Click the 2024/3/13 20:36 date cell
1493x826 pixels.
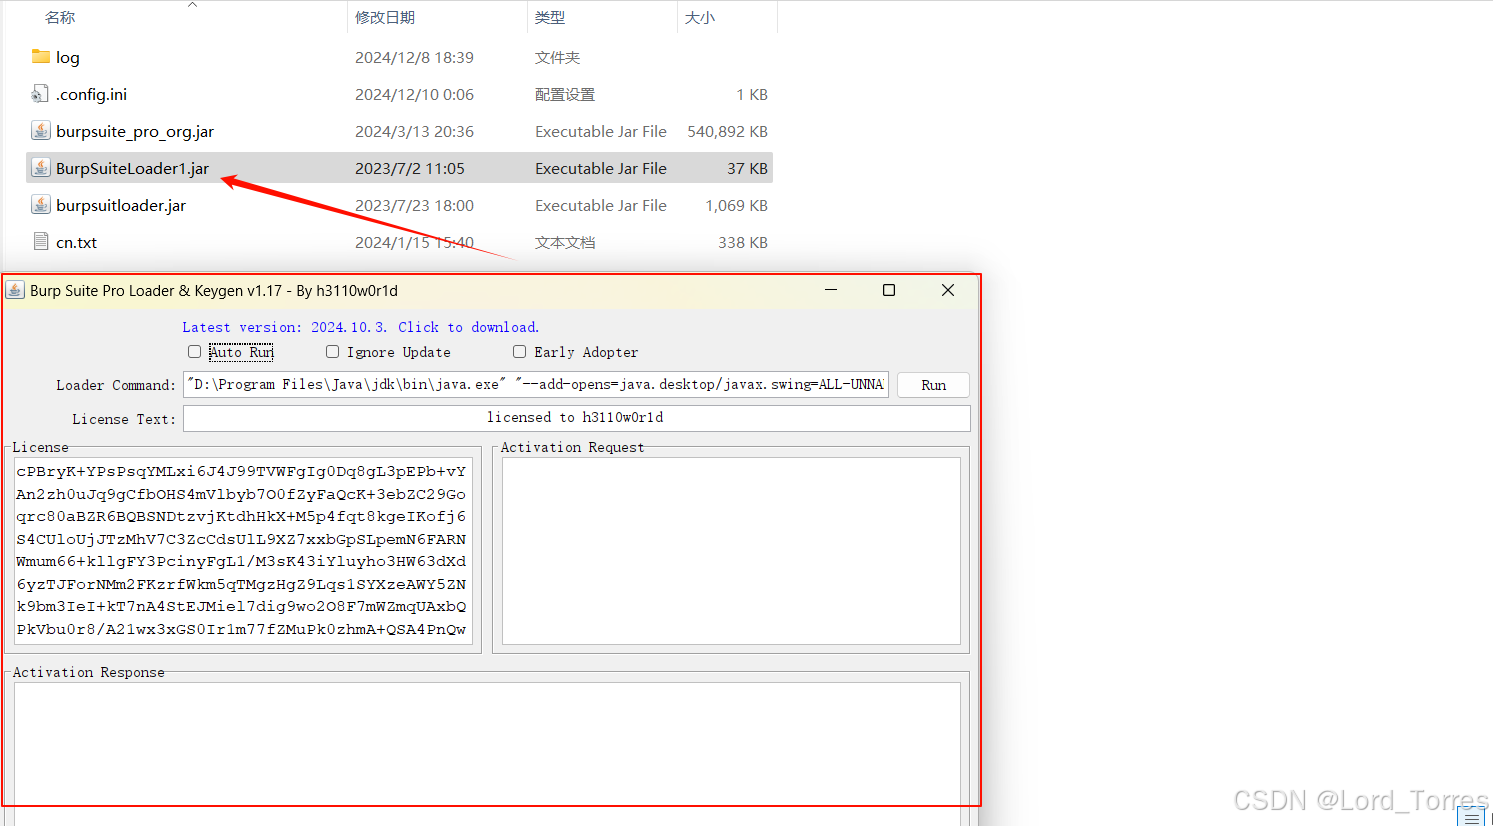(414, 131)
